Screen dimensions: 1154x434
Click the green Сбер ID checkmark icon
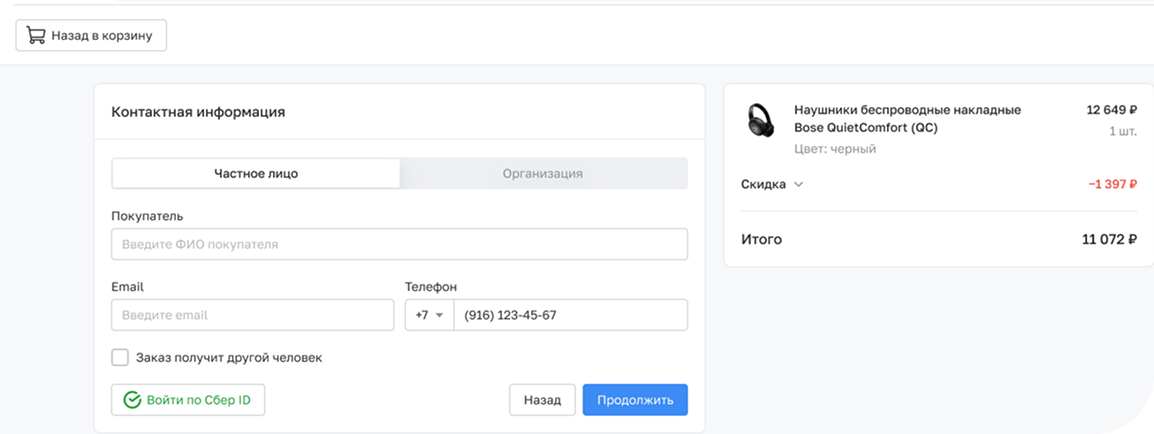[132, 401]
